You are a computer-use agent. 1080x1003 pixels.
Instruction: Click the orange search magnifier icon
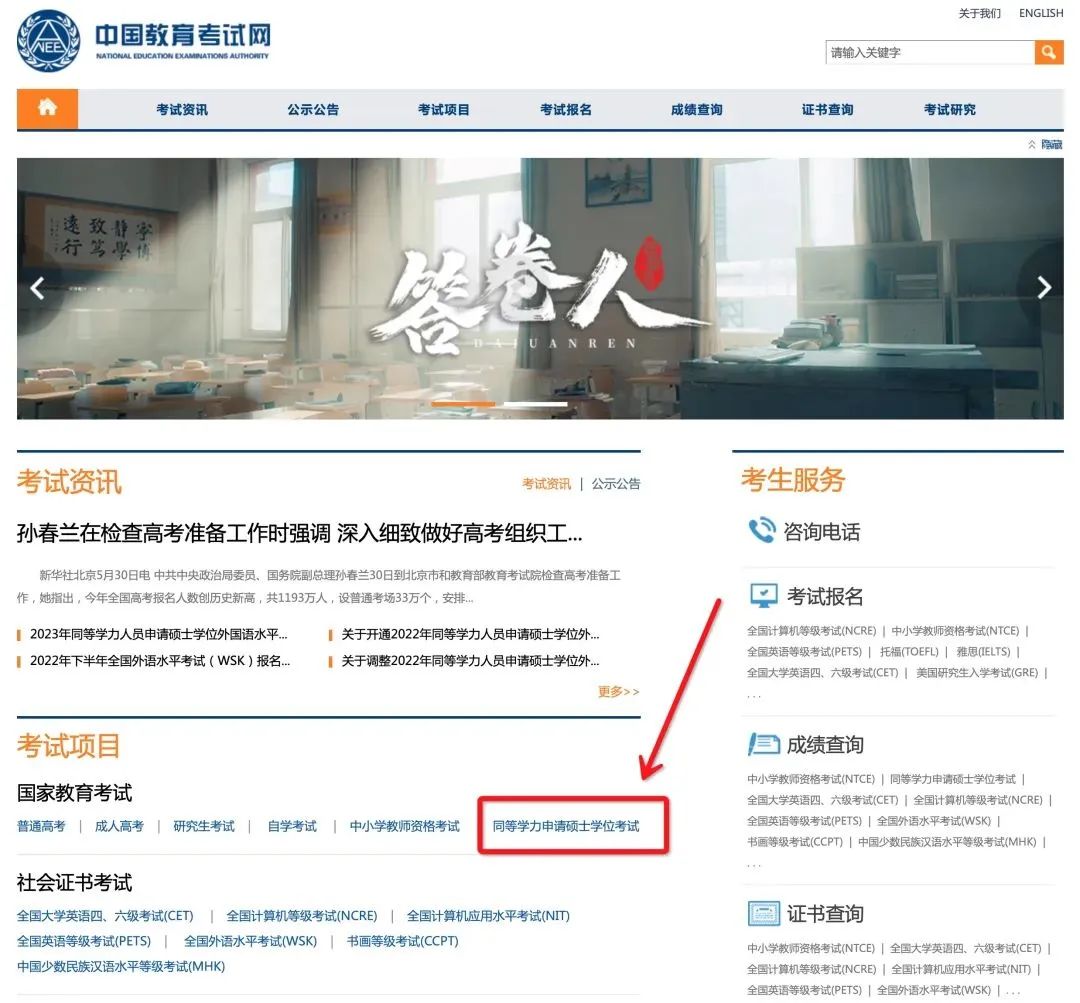pyautogui.click(x=1048, y=51)
